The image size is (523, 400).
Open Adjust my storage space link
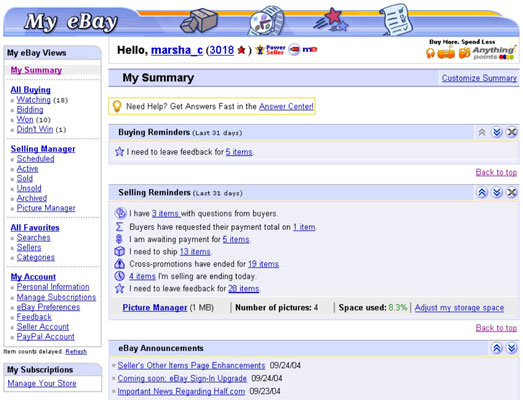[459, 308]
